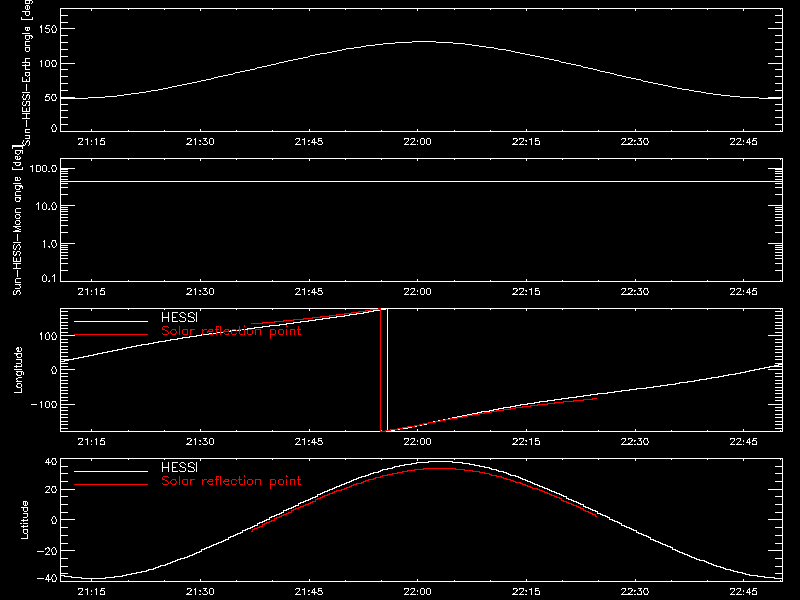Click the '100' tick on Longitude axis
This screenshot has height=600, width=800.
pos(48,336)
